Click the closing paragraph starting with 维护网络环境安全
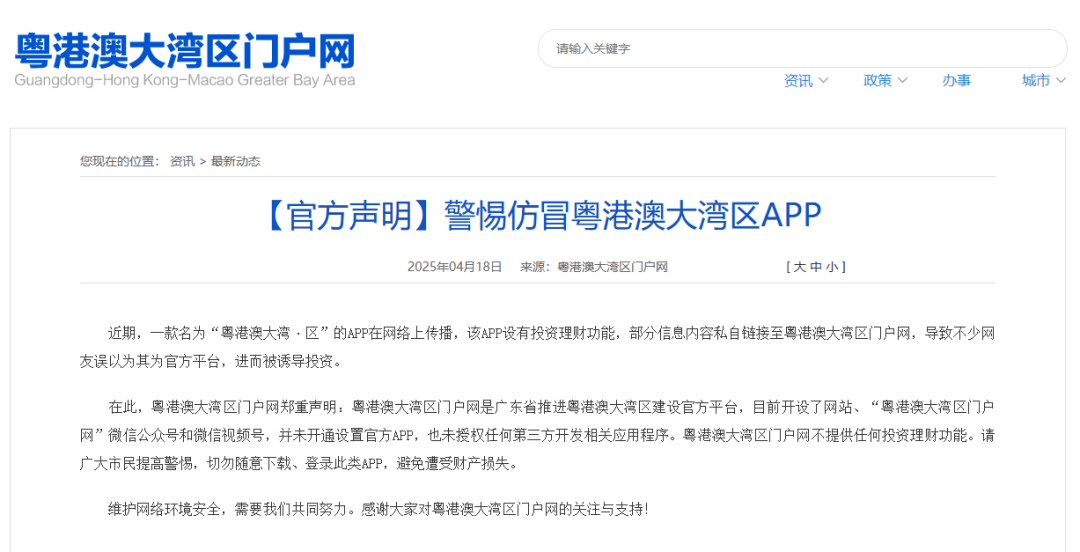 [x=378, y=509]
